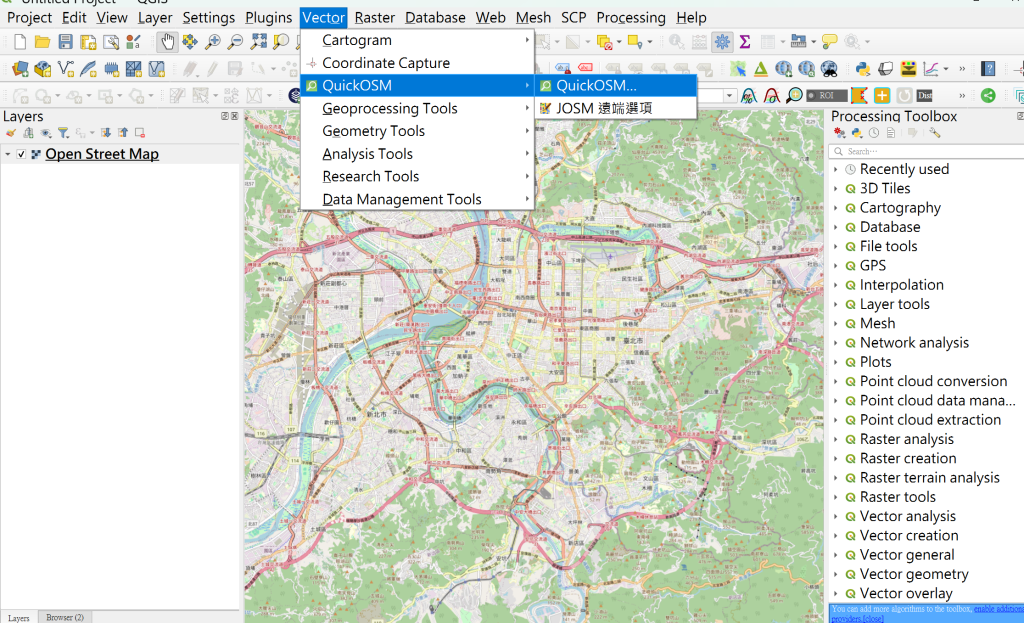Switch to the Browser (2) tab
This screenshot has width=1024, height=623.
click(65, 617)
